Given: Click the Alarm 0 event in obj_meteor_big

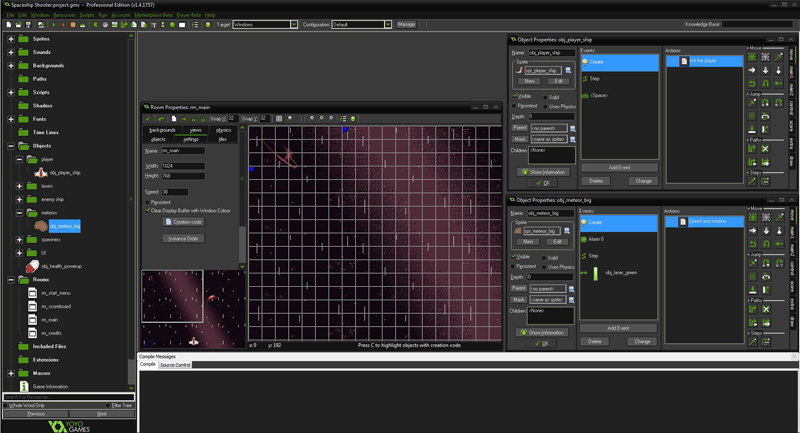Looking at the screenshot, I should tap(595, 239).
